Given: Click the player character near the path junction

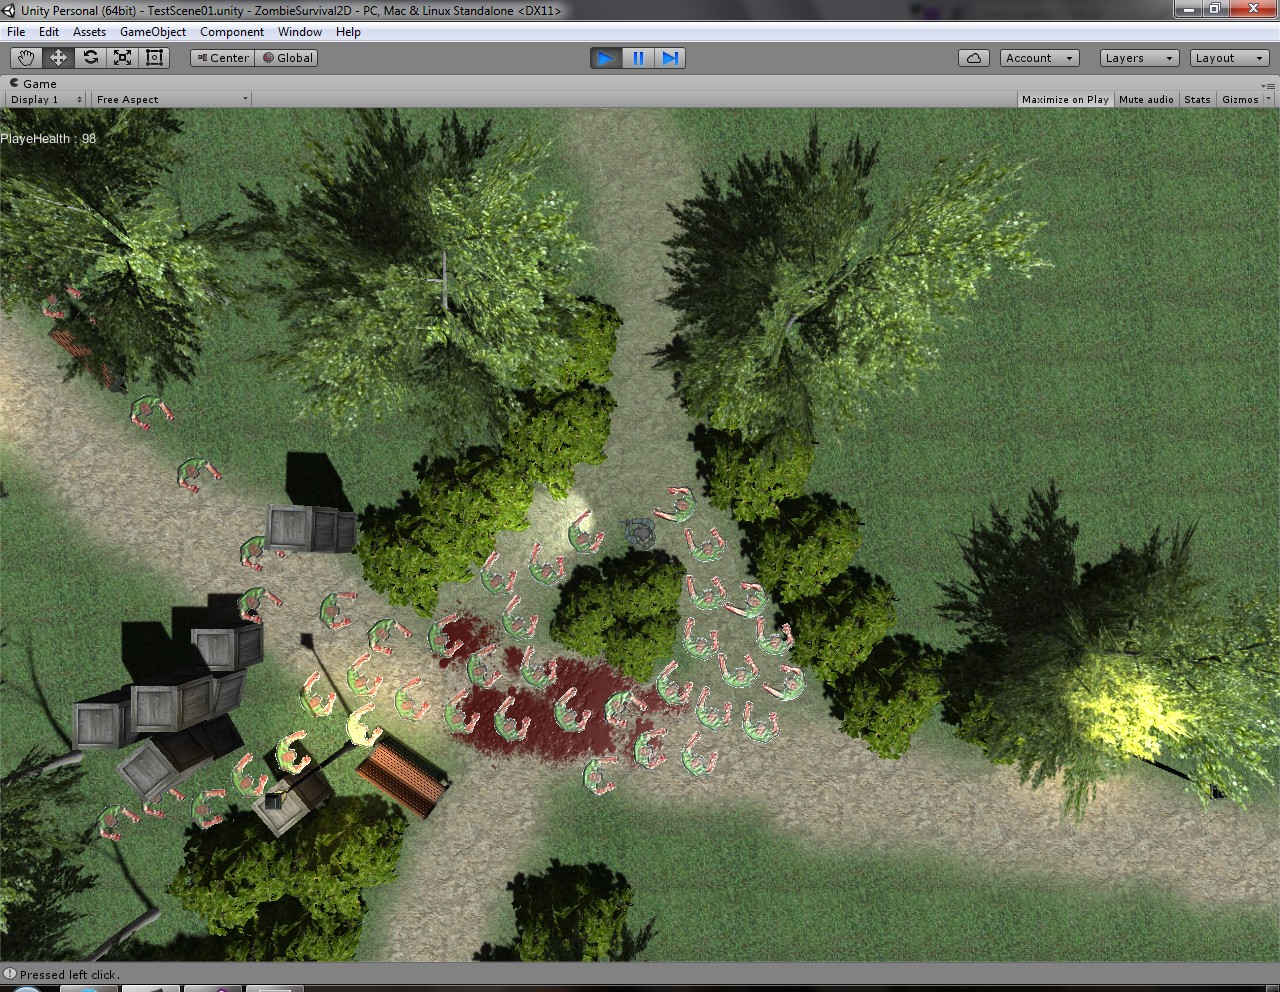Looking at the screenshot, I should pyautogui.click(x=640, y=532).
